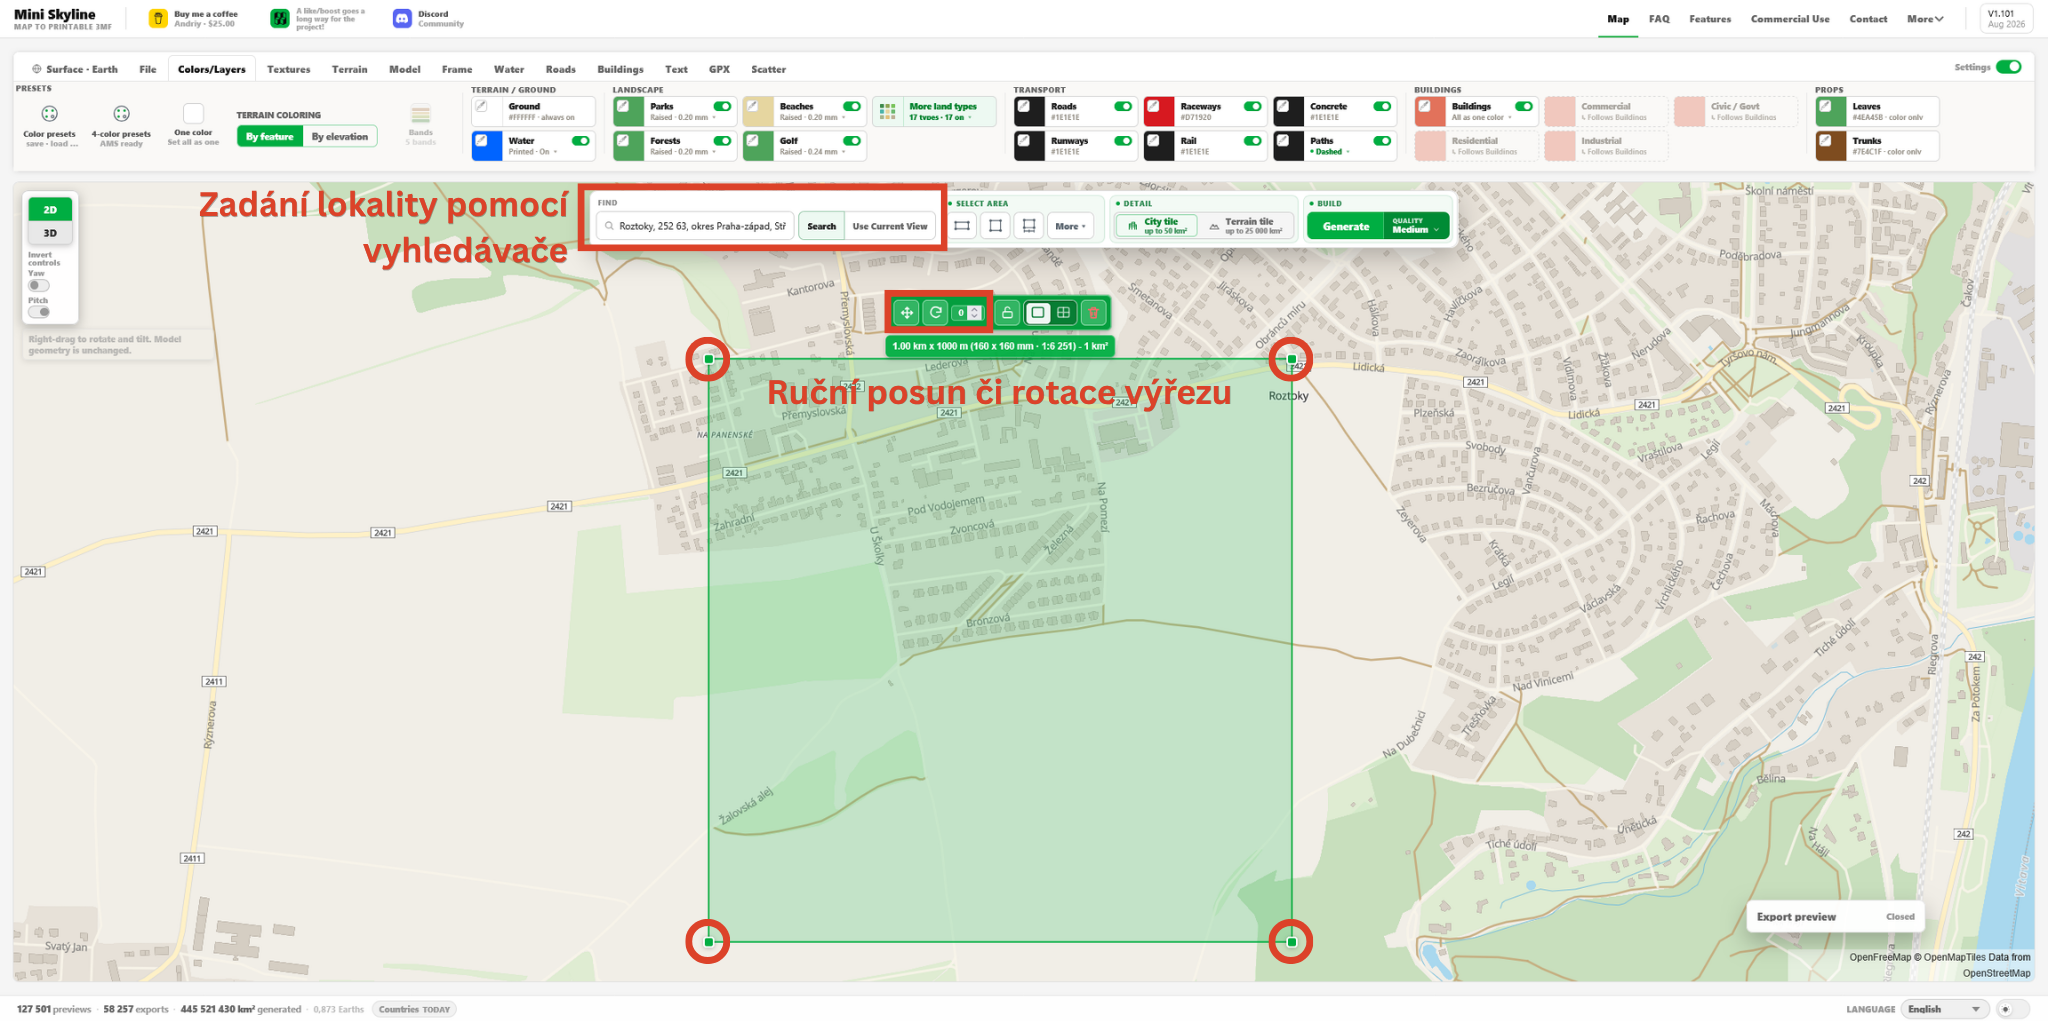2048x1021 pixels.
Task: Click the green like/boost project icon
Action: [280, 19]
